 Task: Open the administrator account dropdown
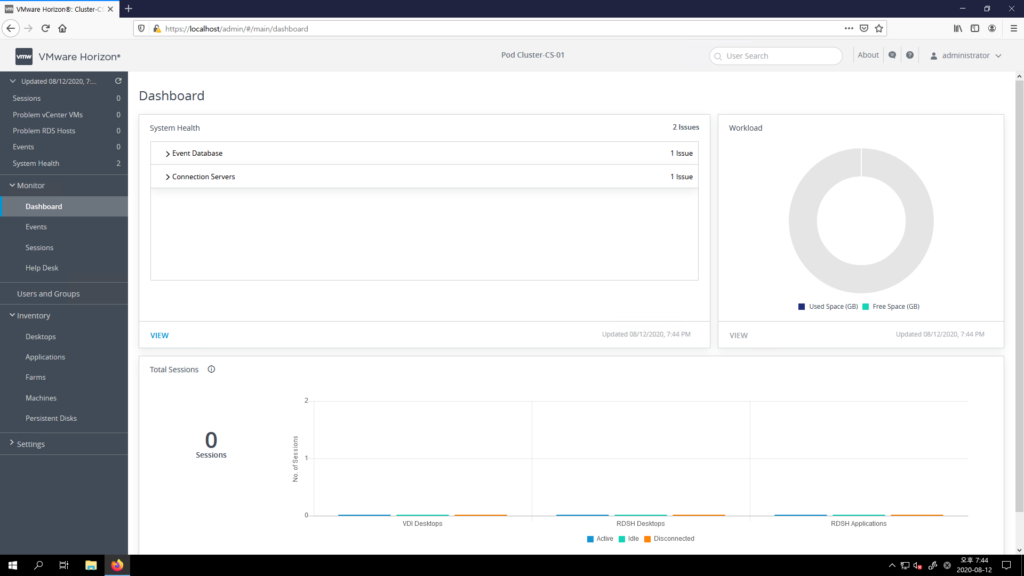[x=965, y=56]
